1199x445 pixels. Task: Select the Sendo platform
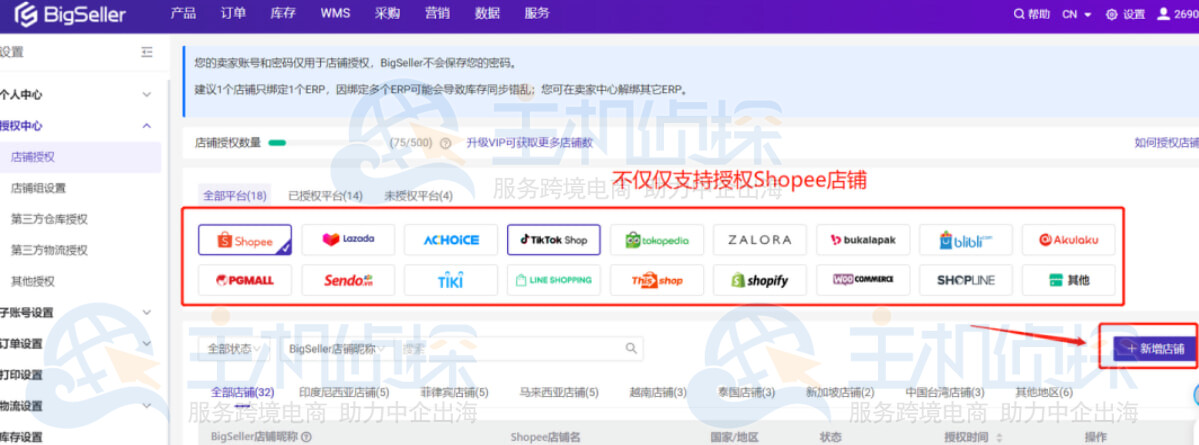point(348,280)
